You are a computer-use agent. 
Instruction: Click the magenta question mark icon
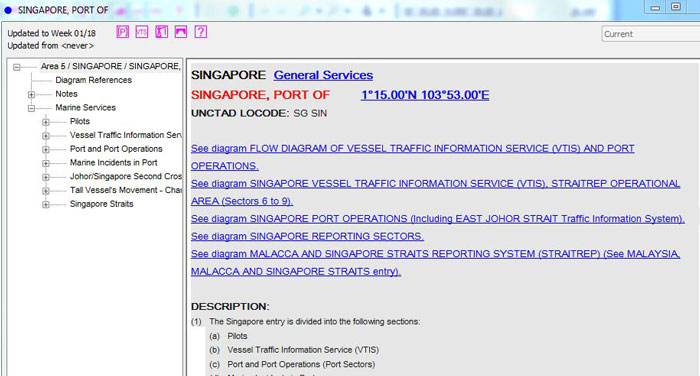point(201,32)
